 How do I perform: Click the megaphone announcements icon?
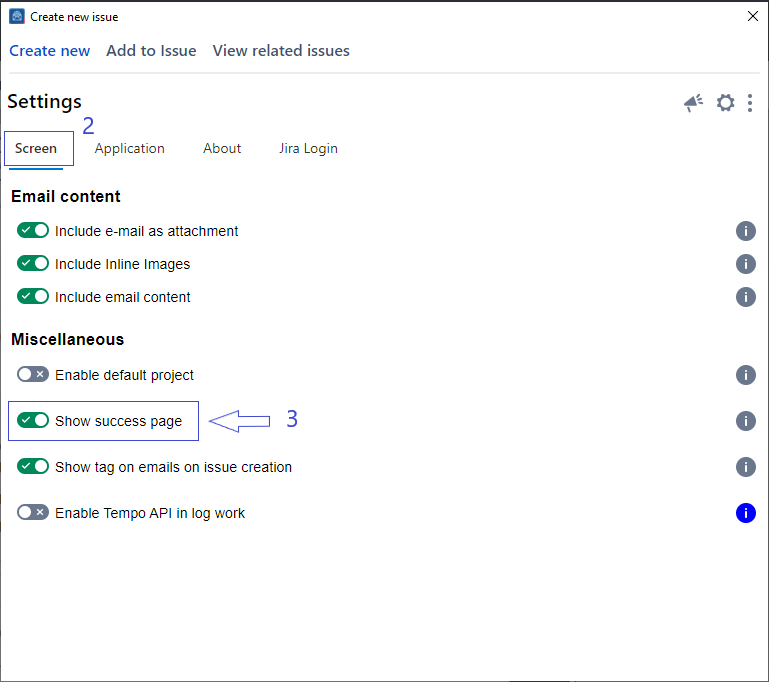tap(693, 103)
